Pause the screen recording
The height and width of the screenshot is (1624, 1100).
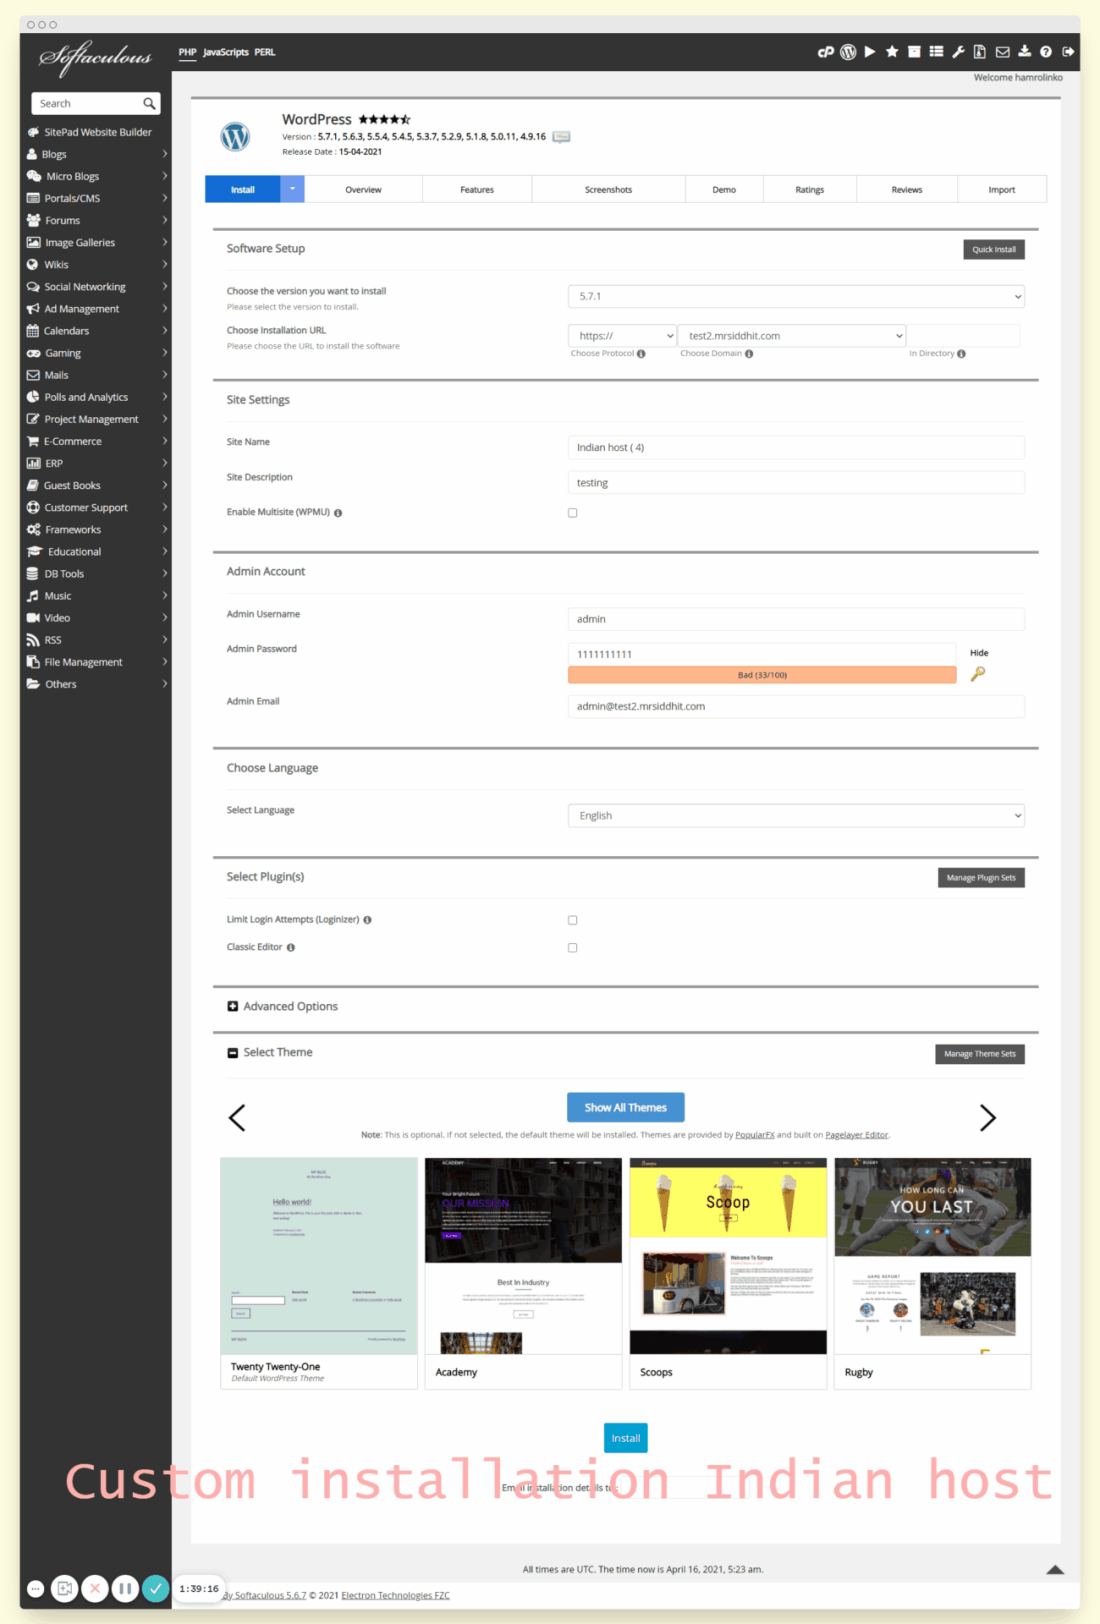point(125,1588)
